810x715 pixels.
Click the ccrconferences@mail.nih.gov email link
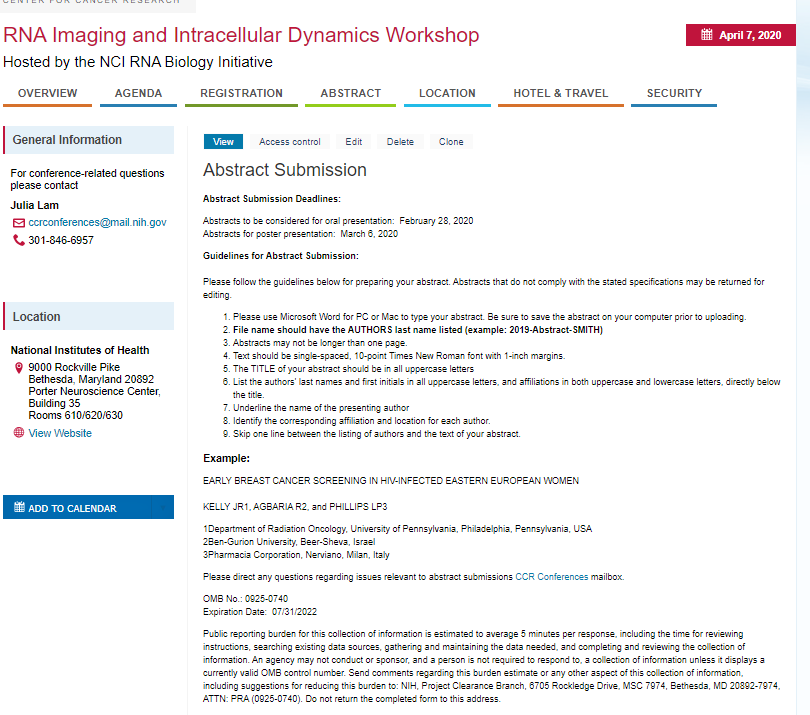tap(97, 222)
